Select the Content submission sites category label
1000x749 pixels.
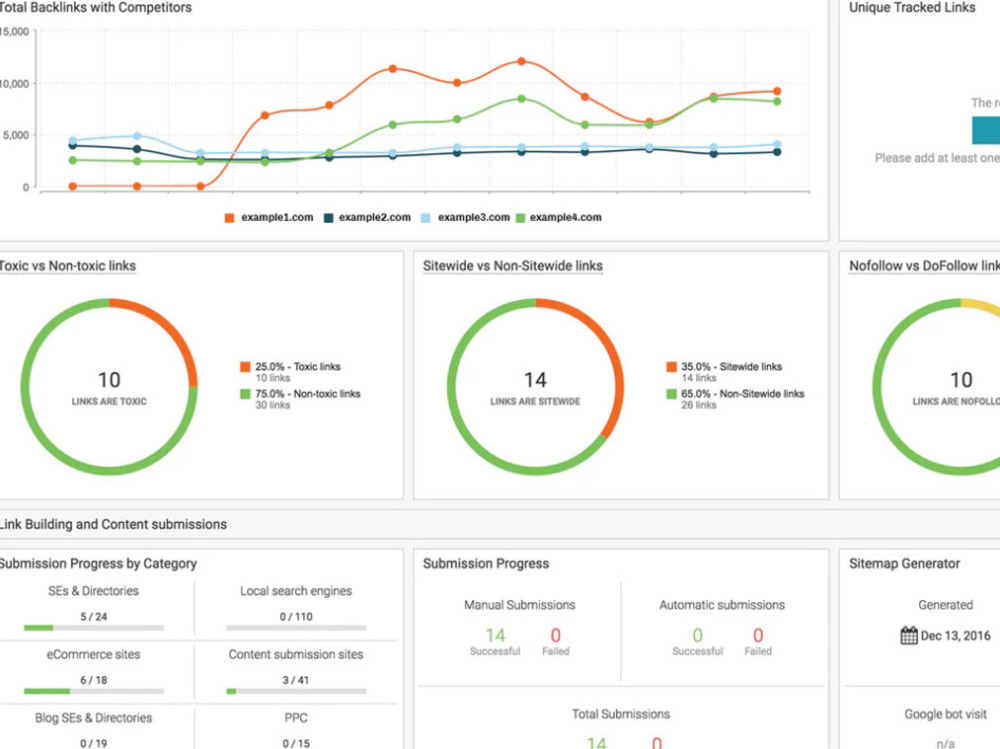coord(296,655)
